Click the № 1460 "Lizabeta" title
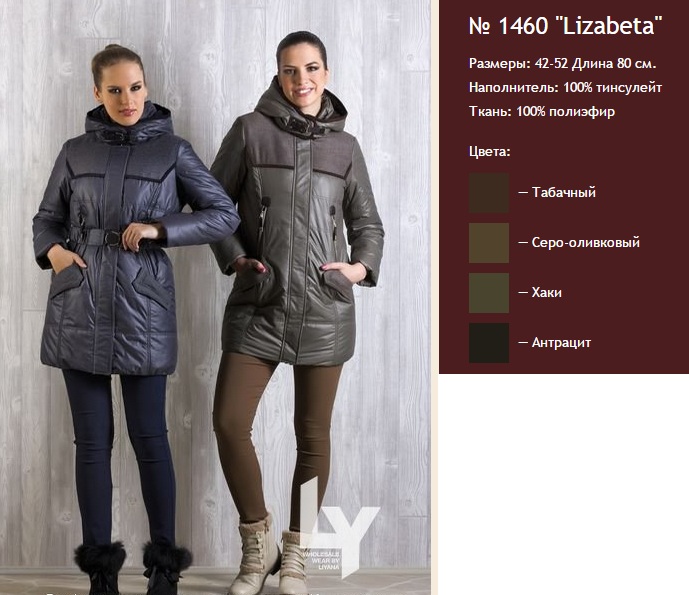This screenshot has height=595, width=689. tap(566, 26)
